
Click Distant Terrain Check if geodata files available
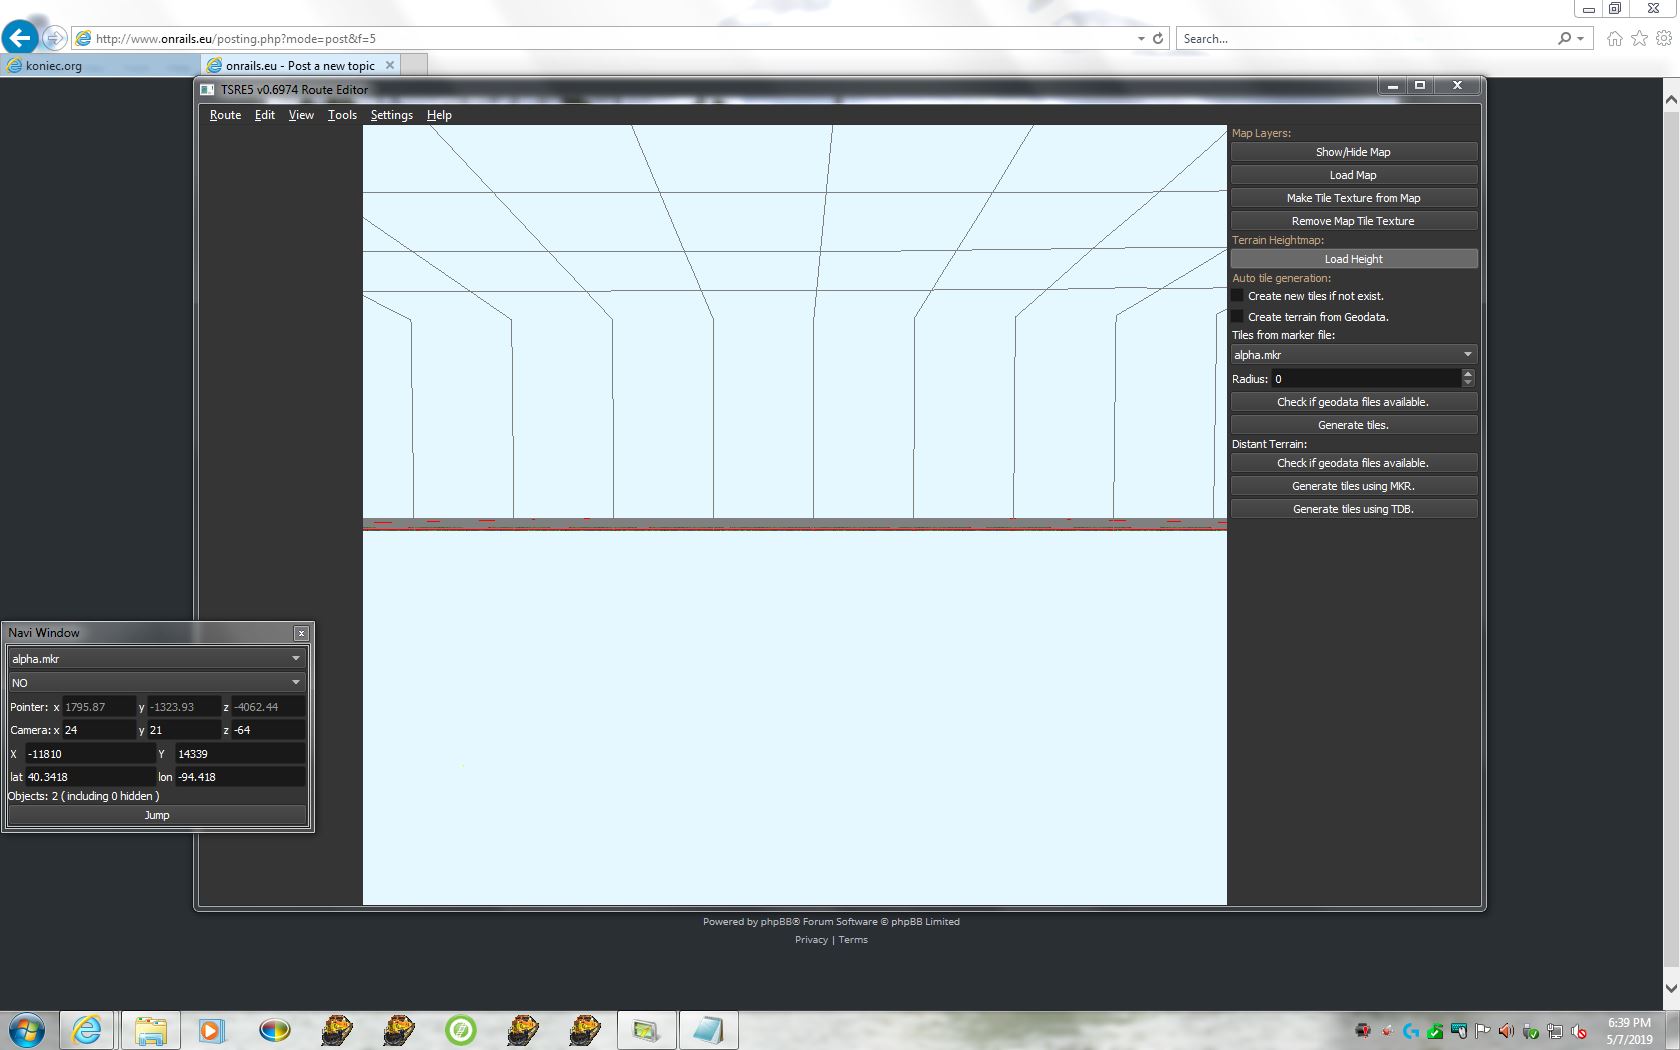click(x=1354, y=463)
